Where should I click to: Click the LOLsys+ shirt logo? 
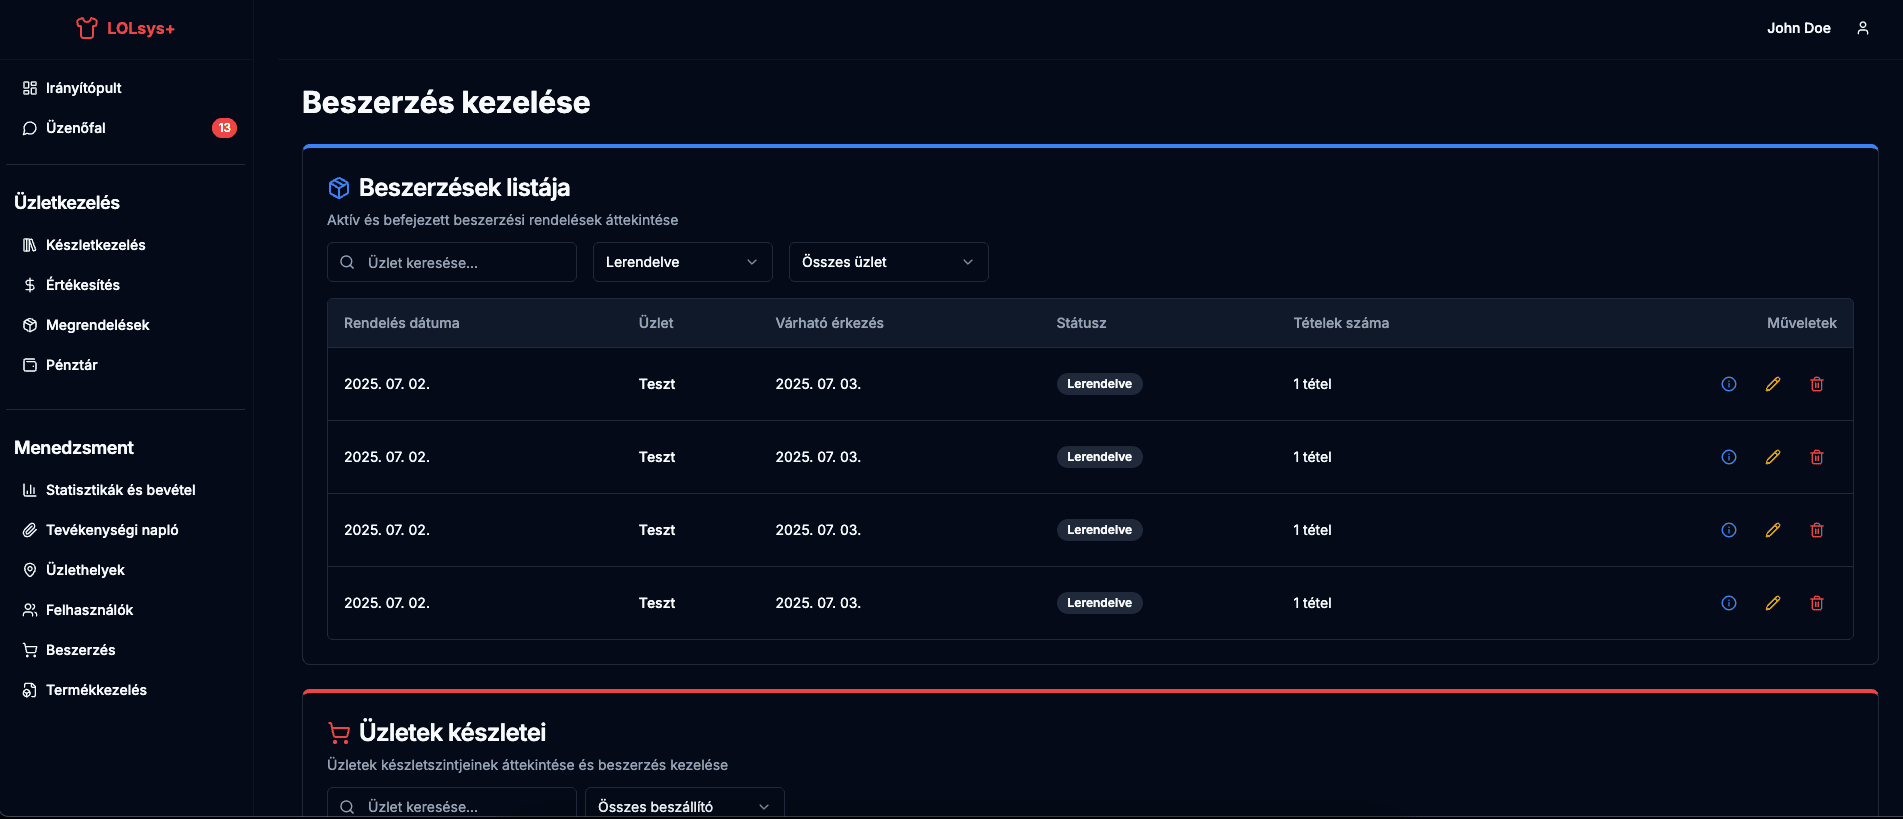tap(87, 28)
